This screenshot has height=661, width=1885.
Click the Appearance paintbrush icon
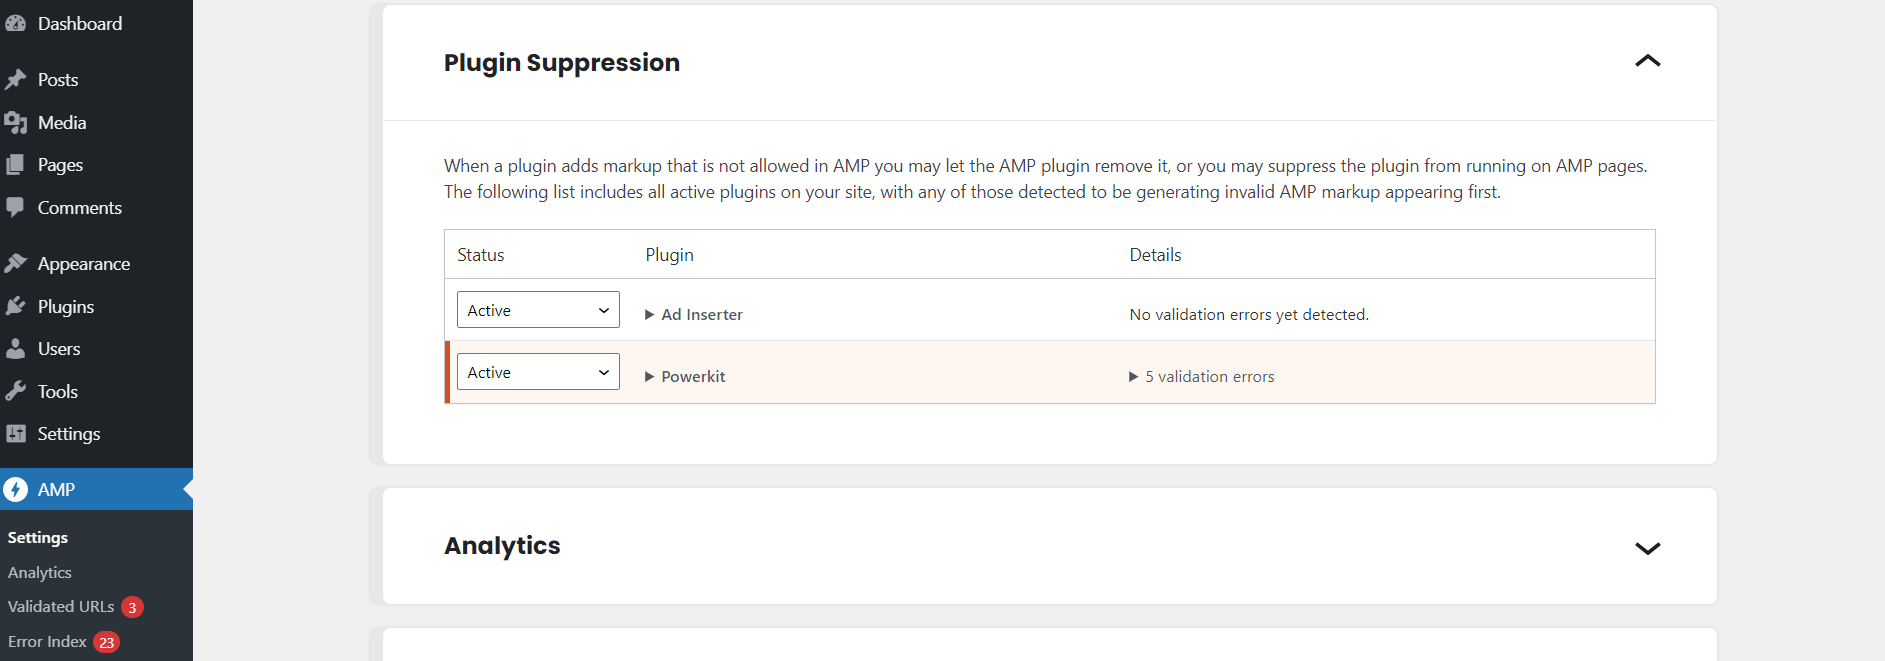pos(15,263)
